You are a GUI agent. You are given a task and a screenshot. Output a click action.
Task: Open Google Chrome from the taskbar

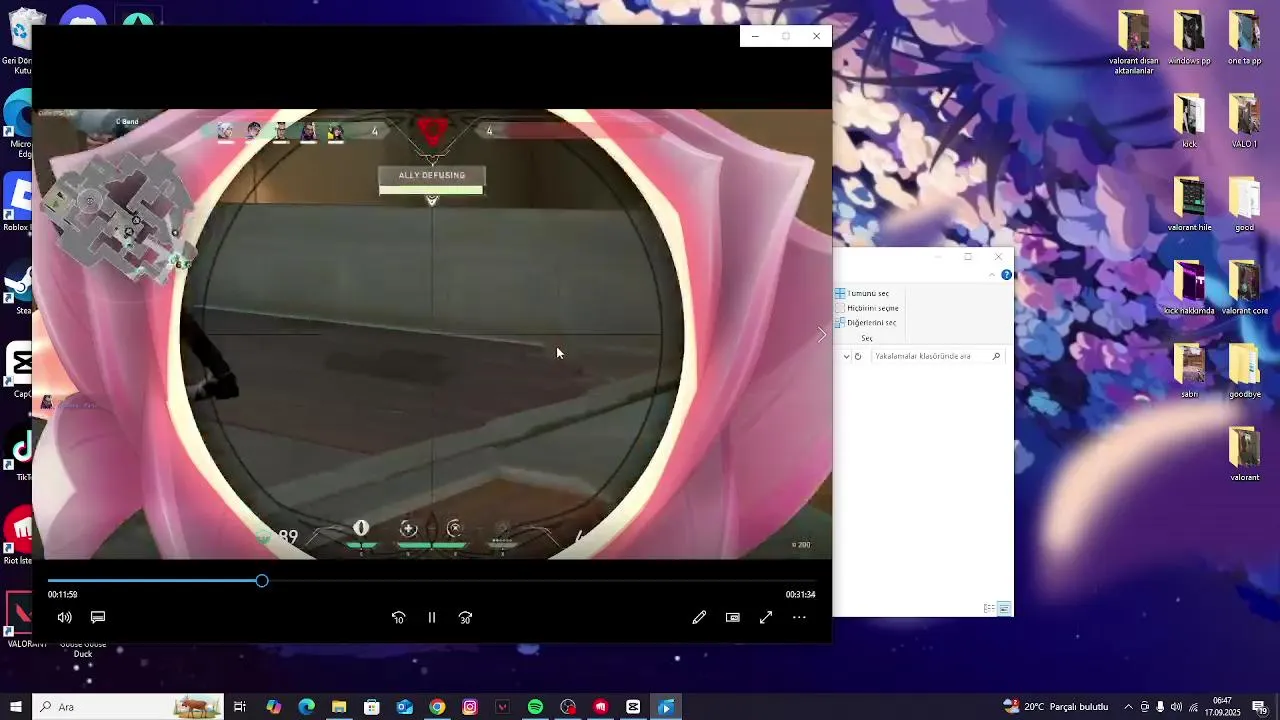click(437, 707)
